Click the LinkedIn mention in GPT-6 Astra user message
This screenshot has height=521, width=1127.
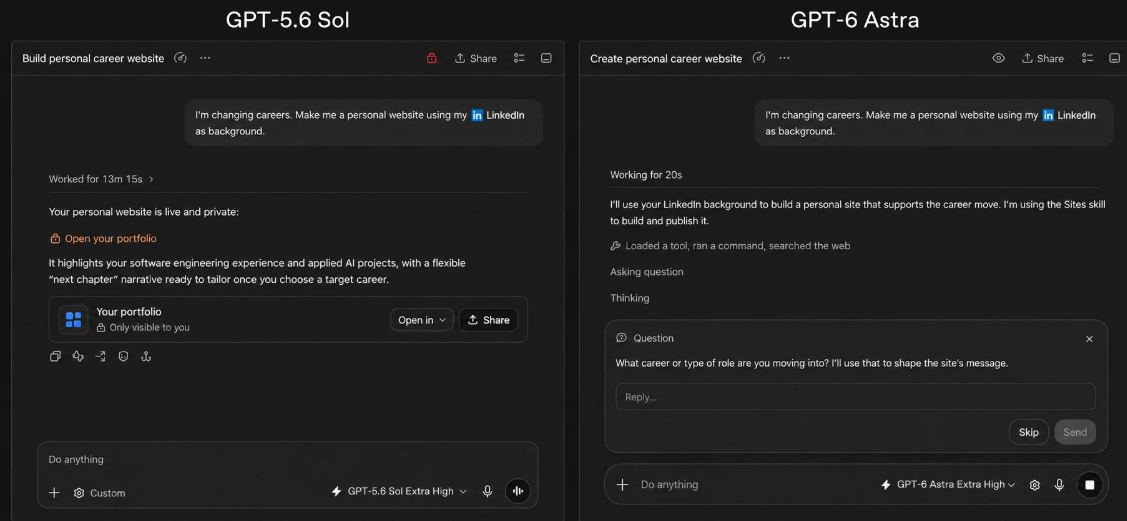point(1069,115)
